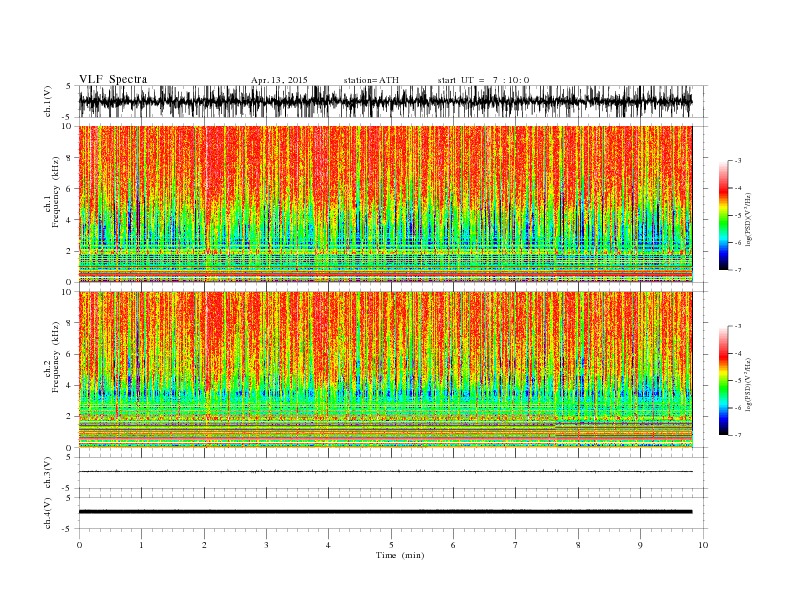792x612 pixels.
Task: Click the "10" kHz tick on ch.1 frequency axis
Action: 68,126
